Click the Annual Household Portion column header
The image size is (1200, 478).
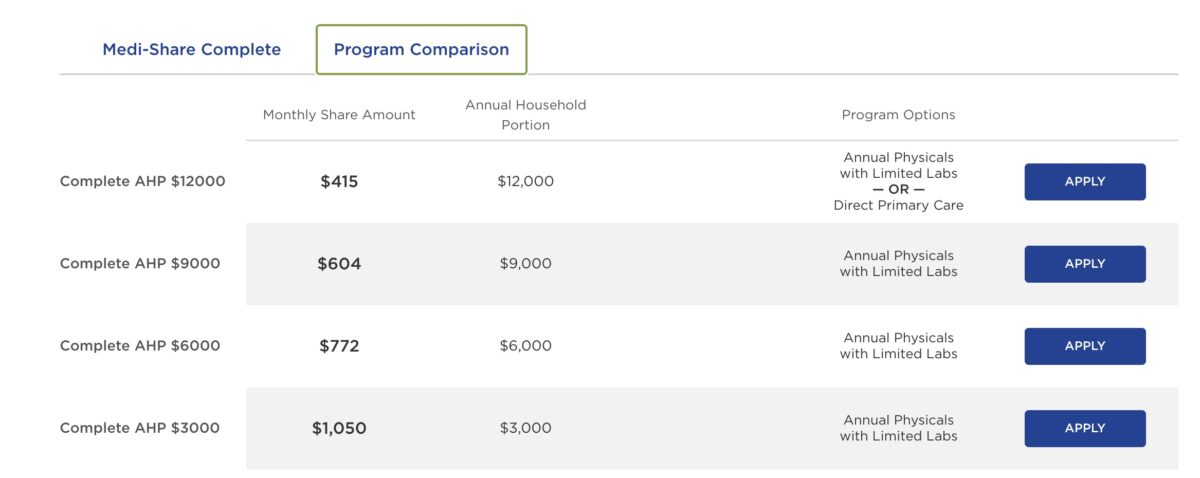[x=525, y=115]
